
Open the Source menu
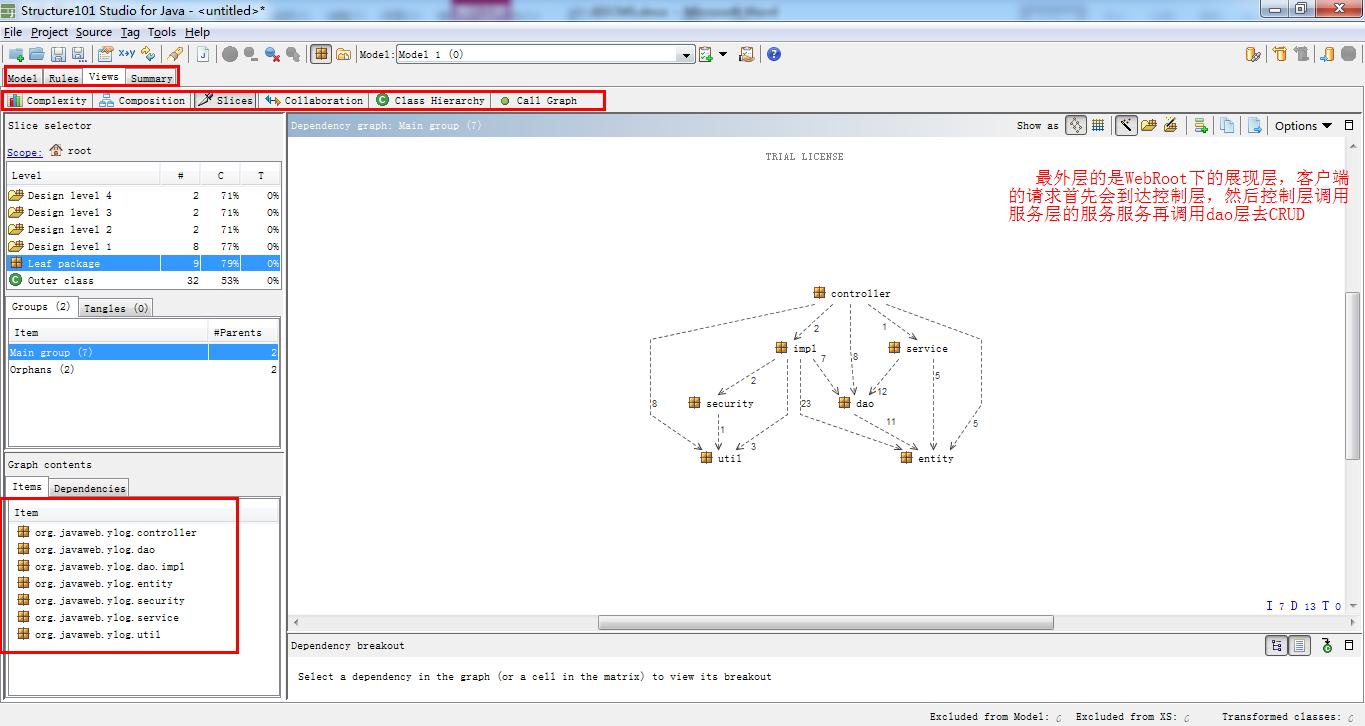click(94, 32)
